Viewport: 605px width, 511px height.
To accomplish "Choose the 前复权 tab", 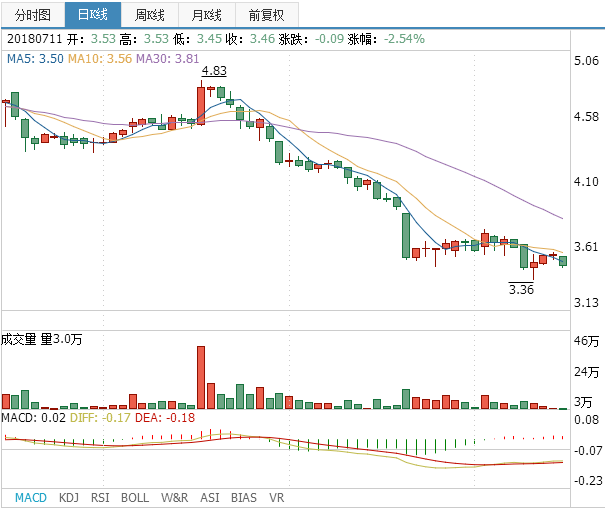I will (x=267, y=15).
